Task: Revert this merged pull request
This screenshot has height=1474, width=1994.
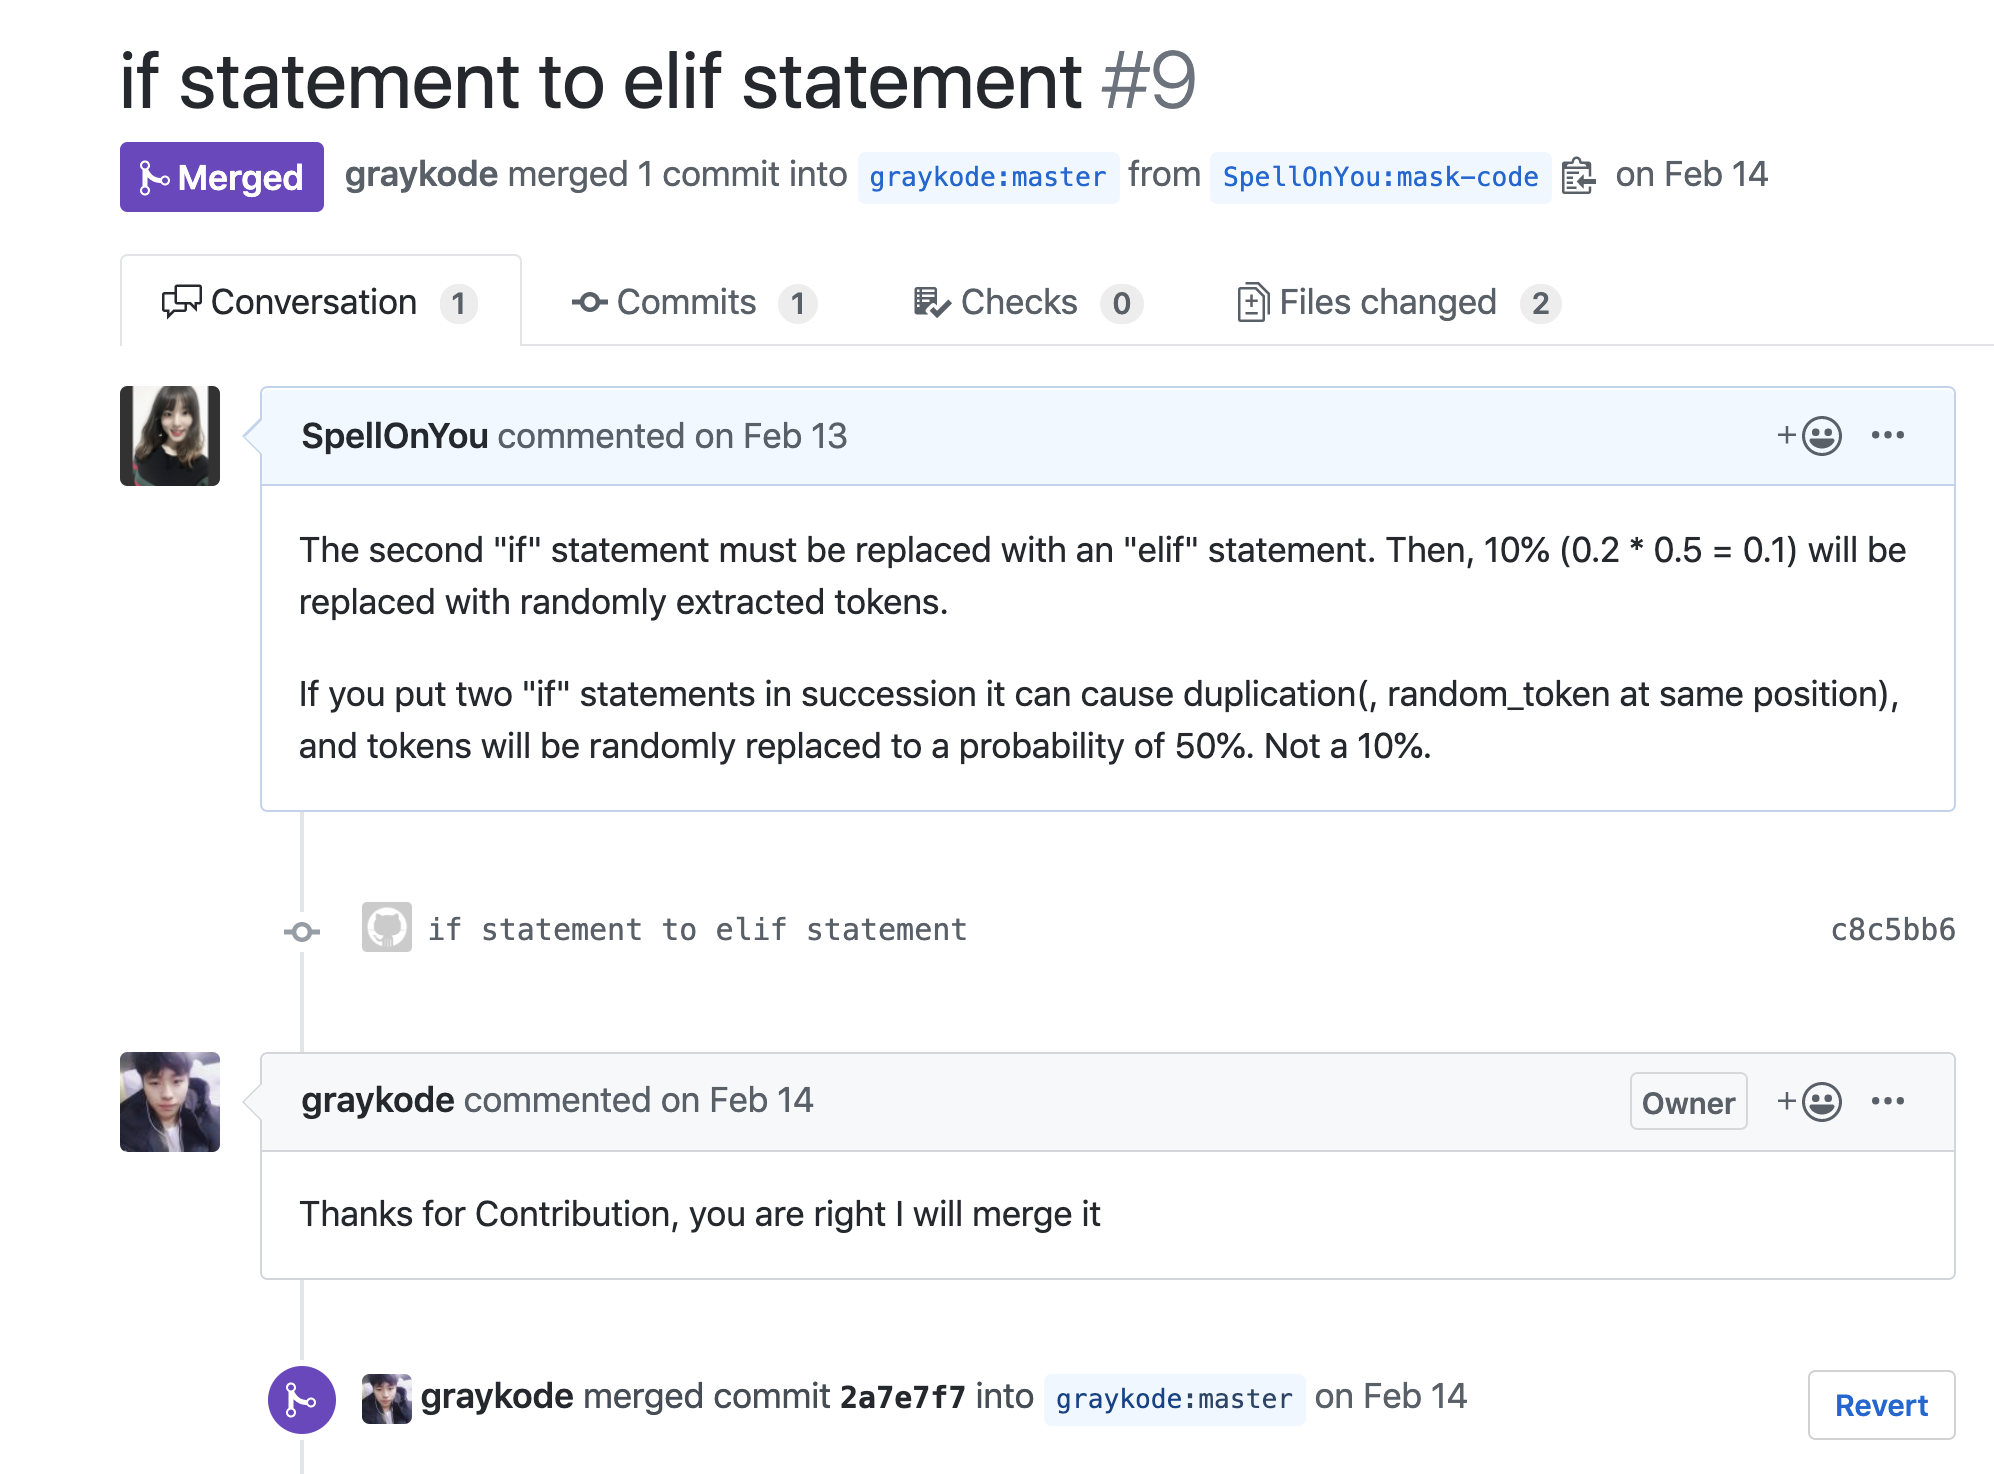Action: coord(1881,1405)
